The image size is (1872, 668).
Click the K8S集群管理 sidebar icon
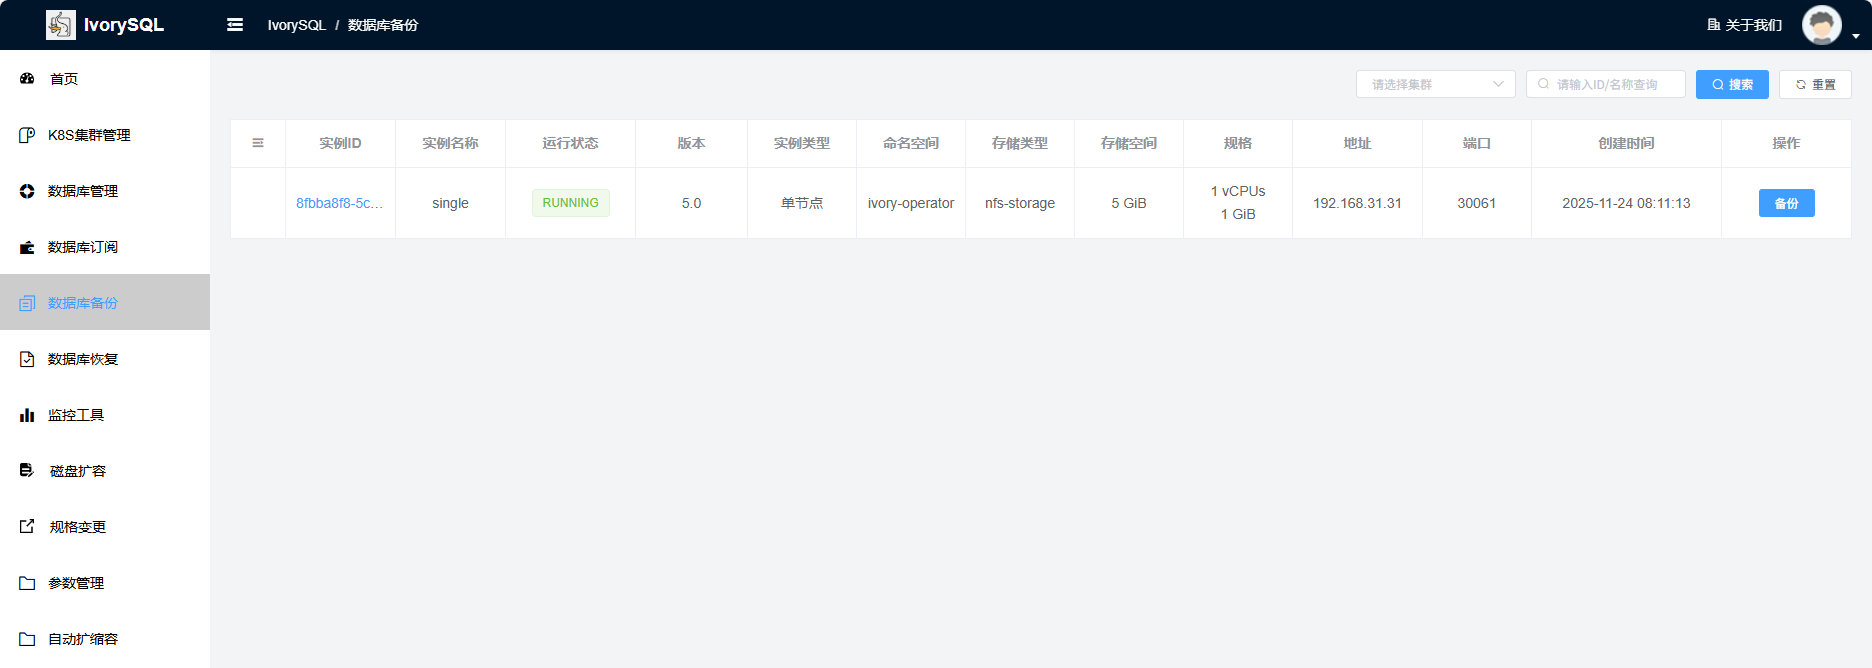27,135
